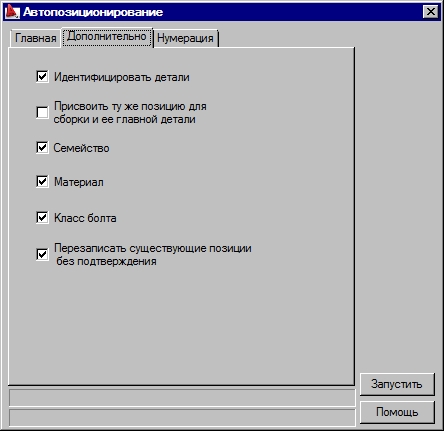The width and height of the screenshot is (444, 431).
Task: Close the Автопозиционирование dialog
Action: [431, 12]
